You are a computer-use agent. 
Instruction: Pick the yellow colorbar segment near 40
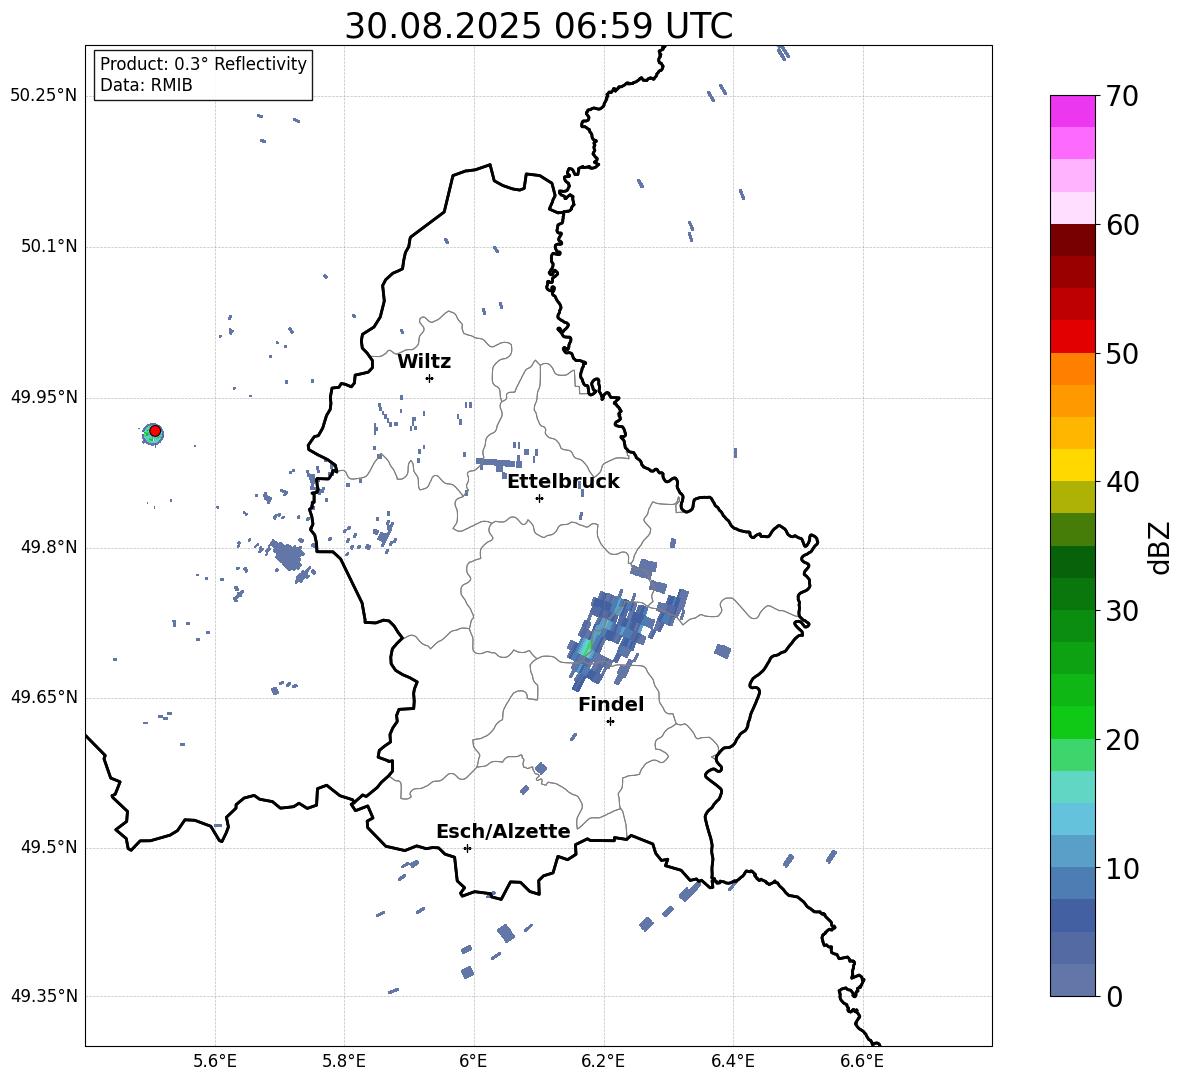pyautogui.click(x=1072, y=465)
